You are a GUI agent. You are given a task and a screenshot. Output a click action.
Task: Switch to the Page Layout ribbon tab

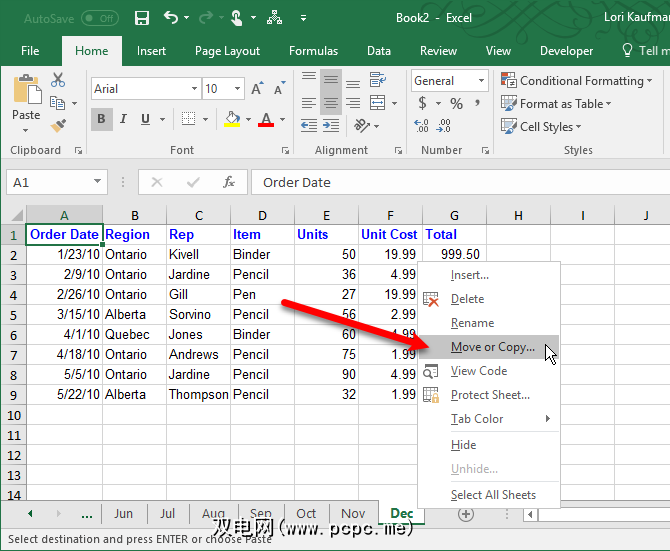click(227, 51)
